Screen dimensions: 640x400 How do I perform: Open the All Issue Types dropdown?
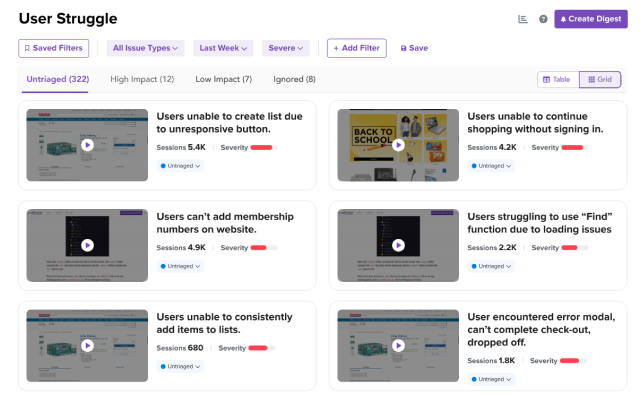(x=145, y=48)
